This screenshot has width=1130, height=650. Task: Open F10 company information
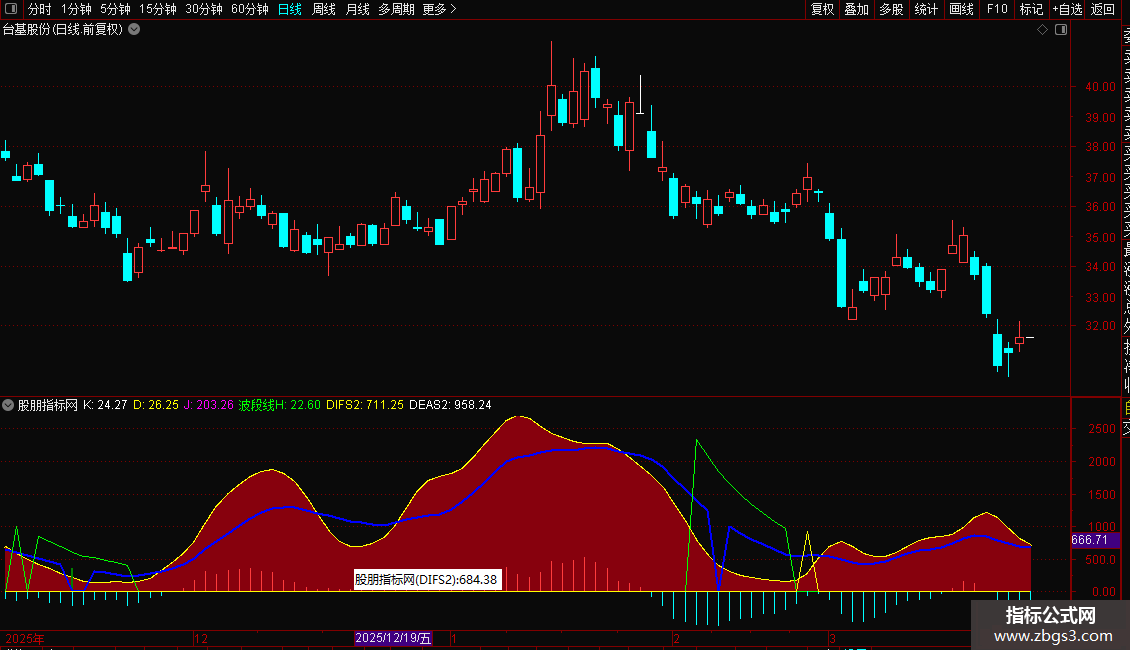click(997, 9)
